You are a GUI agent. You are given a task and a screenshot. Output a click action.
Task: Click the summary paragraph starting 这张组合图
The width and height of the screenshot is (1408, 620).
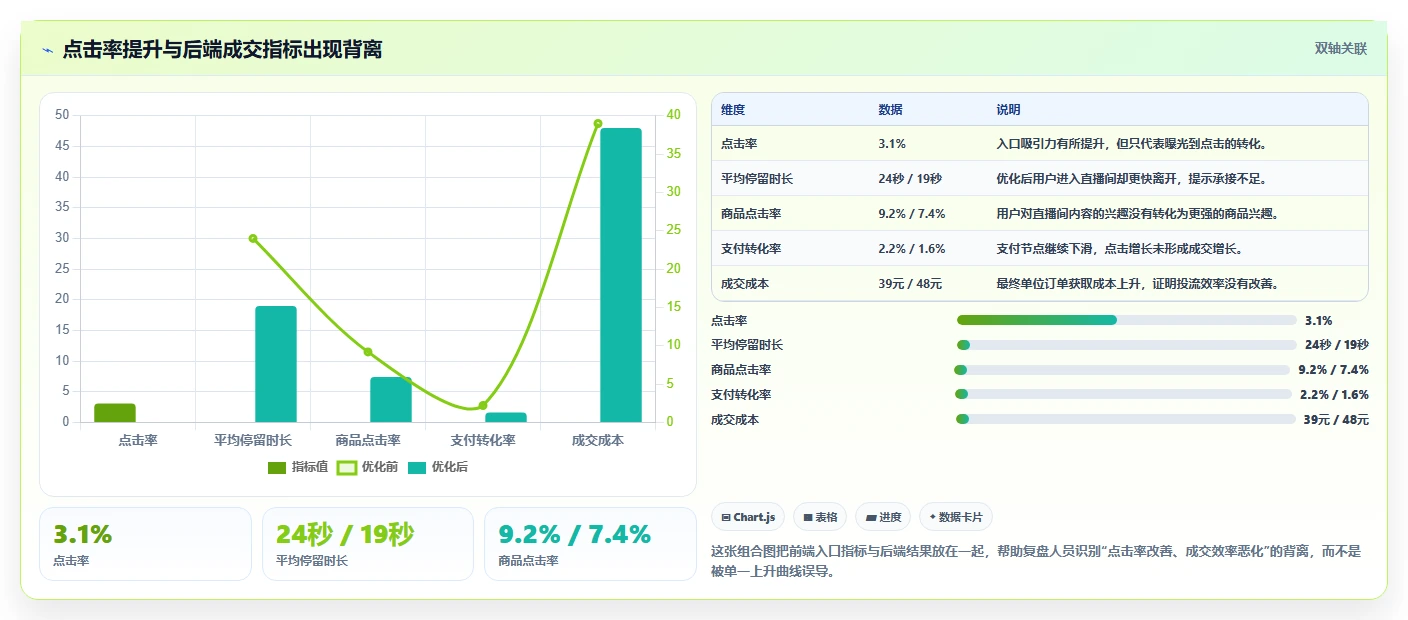pos(1036,561)
